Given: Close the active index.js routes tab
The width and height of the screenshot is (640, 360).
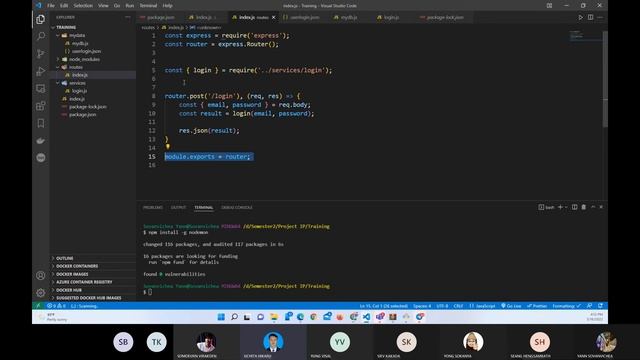Looking at the screenshot, I should 273,17.
